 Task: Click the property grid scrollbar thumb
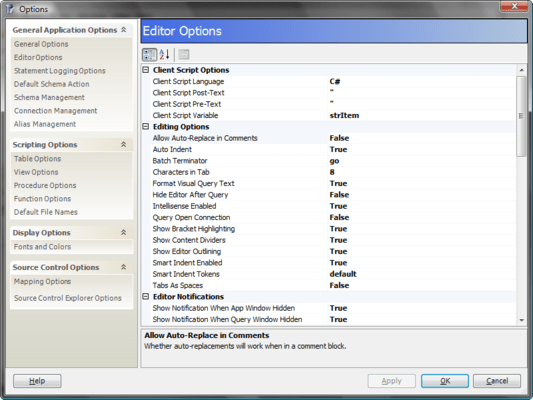(521, 116)
